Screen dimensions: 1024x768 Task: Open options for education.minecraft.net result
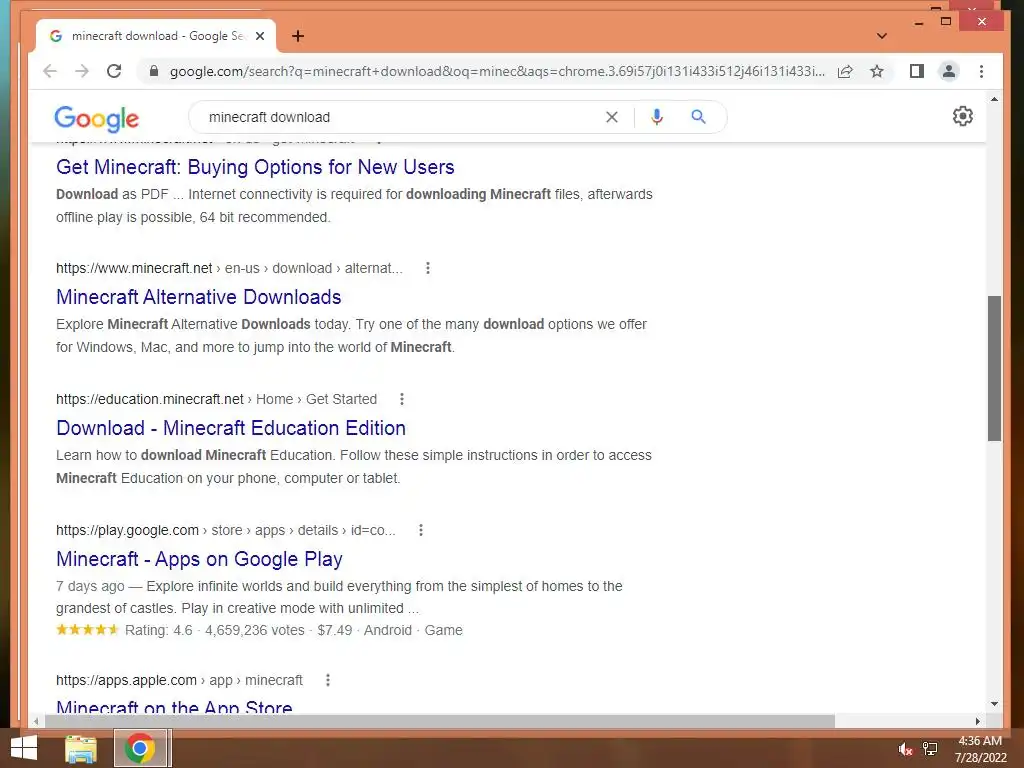click(x=402, y=399)
